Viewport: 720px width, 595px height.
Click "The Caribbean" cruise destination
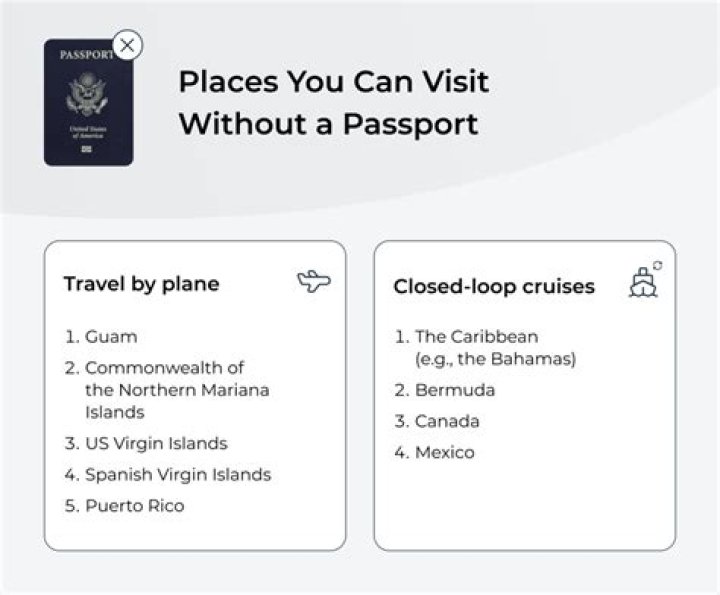[478, 337]
